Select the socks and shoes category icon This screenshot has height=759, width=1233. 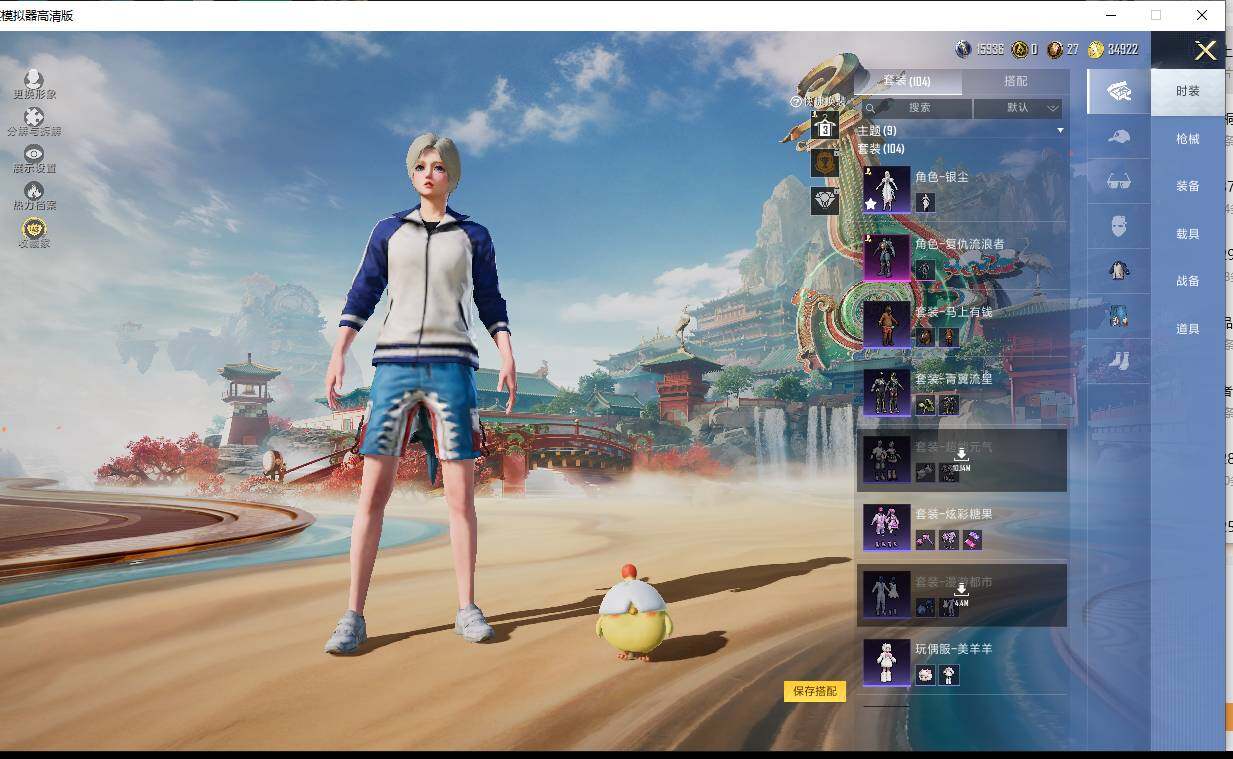coord(1119,358)
